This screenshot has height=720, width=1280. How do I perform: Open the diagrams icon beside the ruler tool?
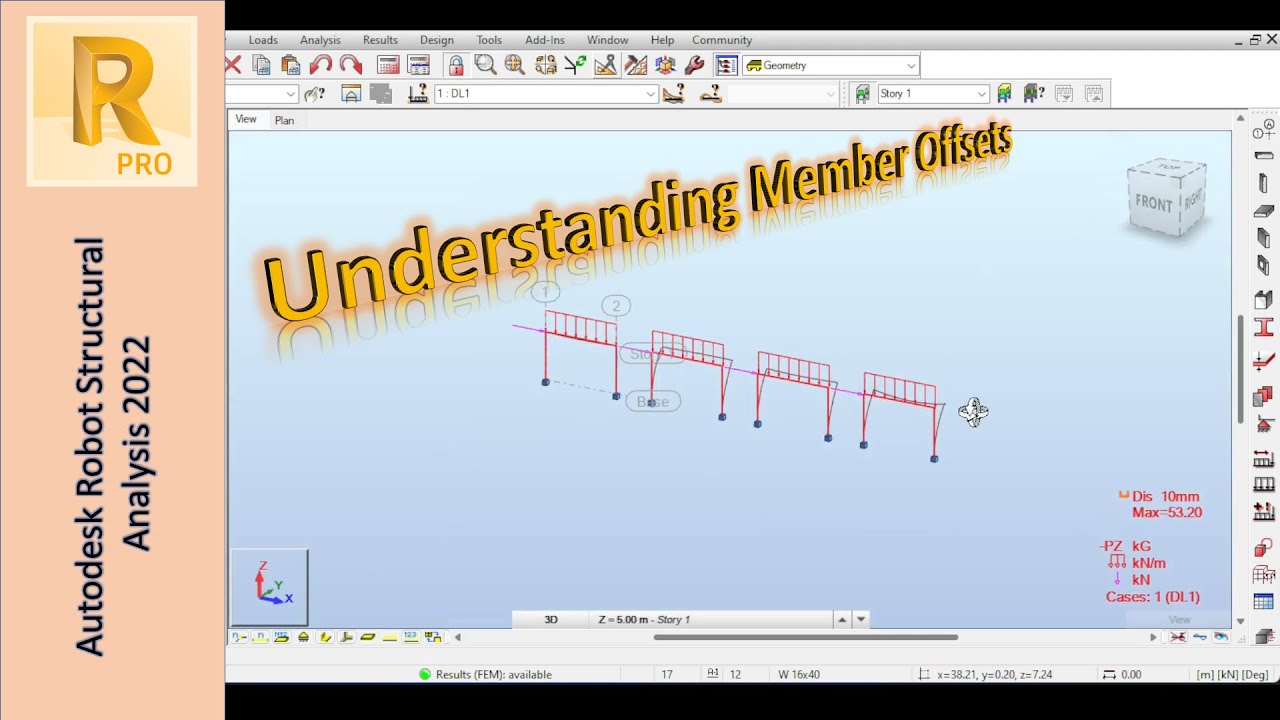635,65
